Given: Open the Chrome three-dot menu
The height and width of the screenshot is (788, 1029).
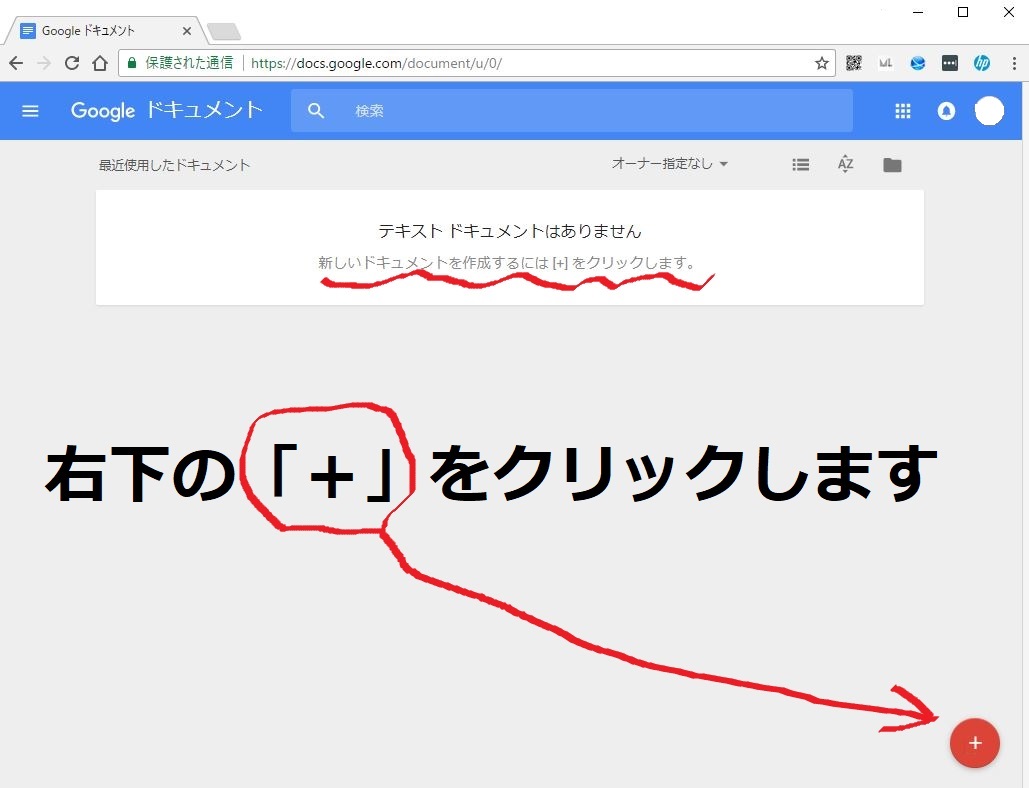Looking at the screenshot, I should pos(1014,63).
